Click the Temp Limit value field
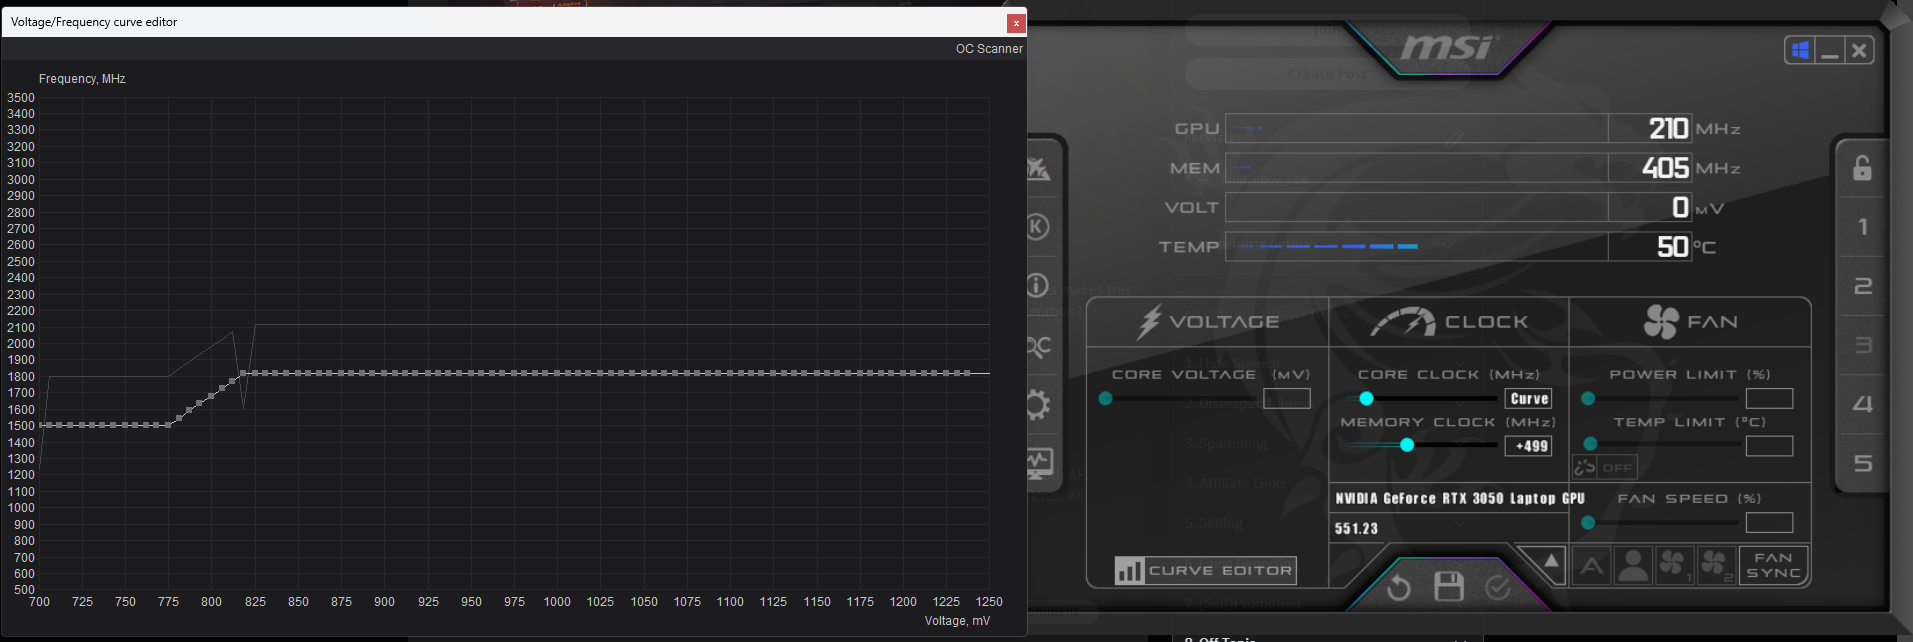Image resolution: width=1913 pixels, height=642 pixels. 1769,446
